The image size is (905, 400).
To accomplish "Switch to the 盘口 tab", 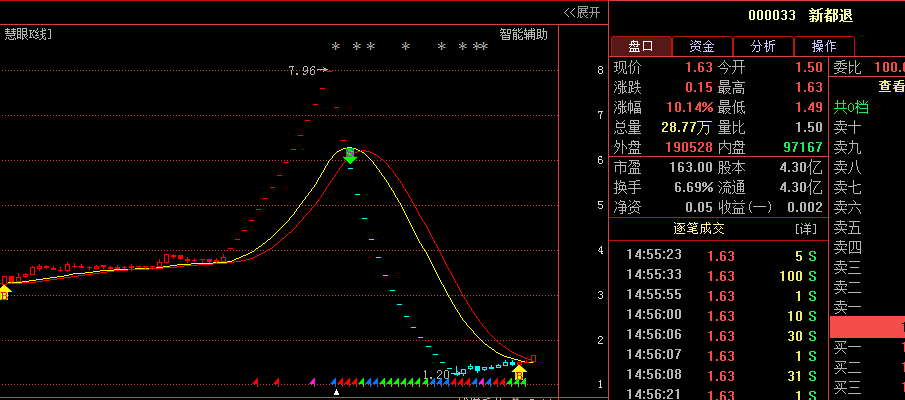I will coord(640,46).
